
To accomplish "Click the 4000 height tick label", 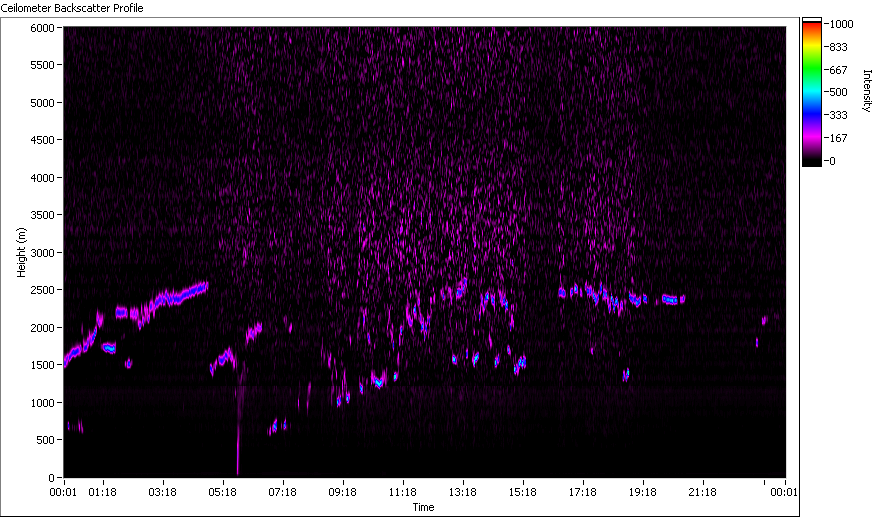I will [x=42, y=178].
